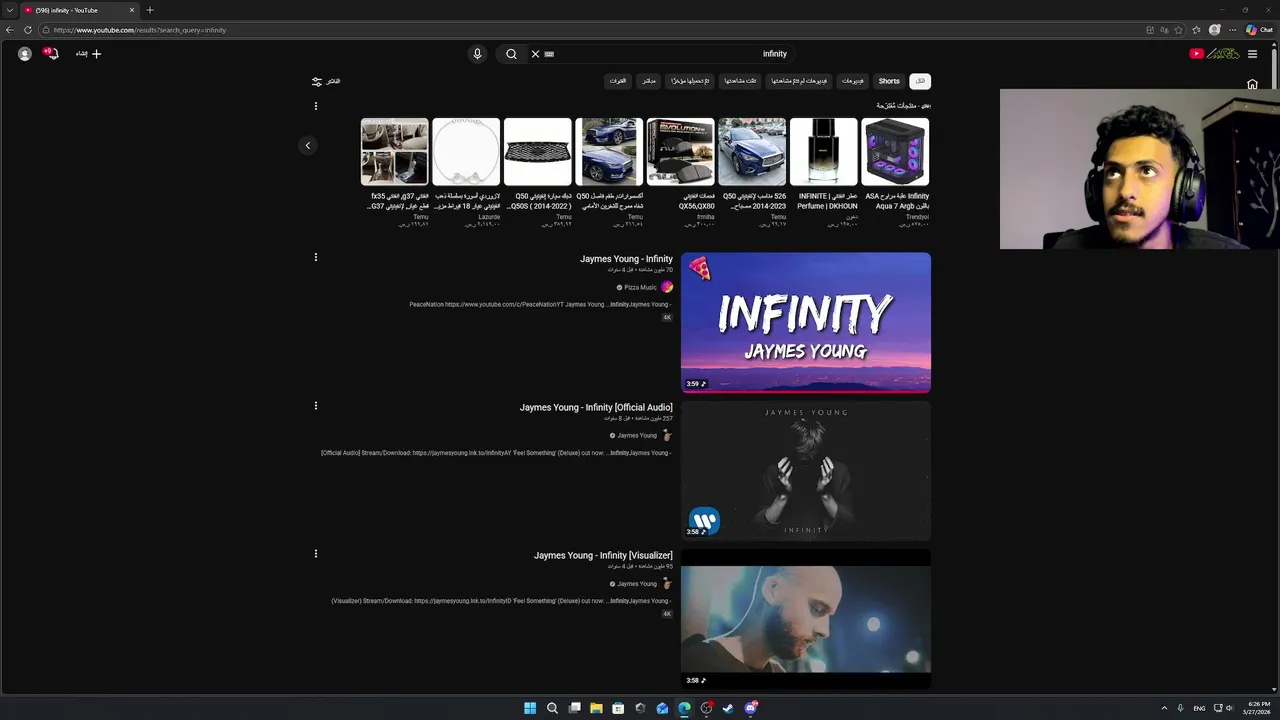Select the 'Recently uploaded' filter chip
This screenshot has width=1280, height=720.
[690, 81]
